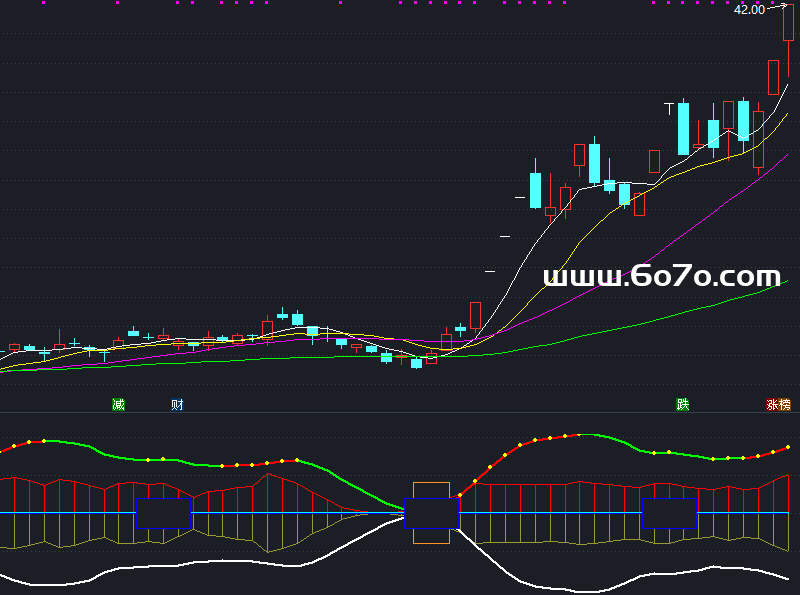The height and width of the screenshot is (595, 800).
Task: Click right end of magenta moving average line
Action: pos(786,156)
